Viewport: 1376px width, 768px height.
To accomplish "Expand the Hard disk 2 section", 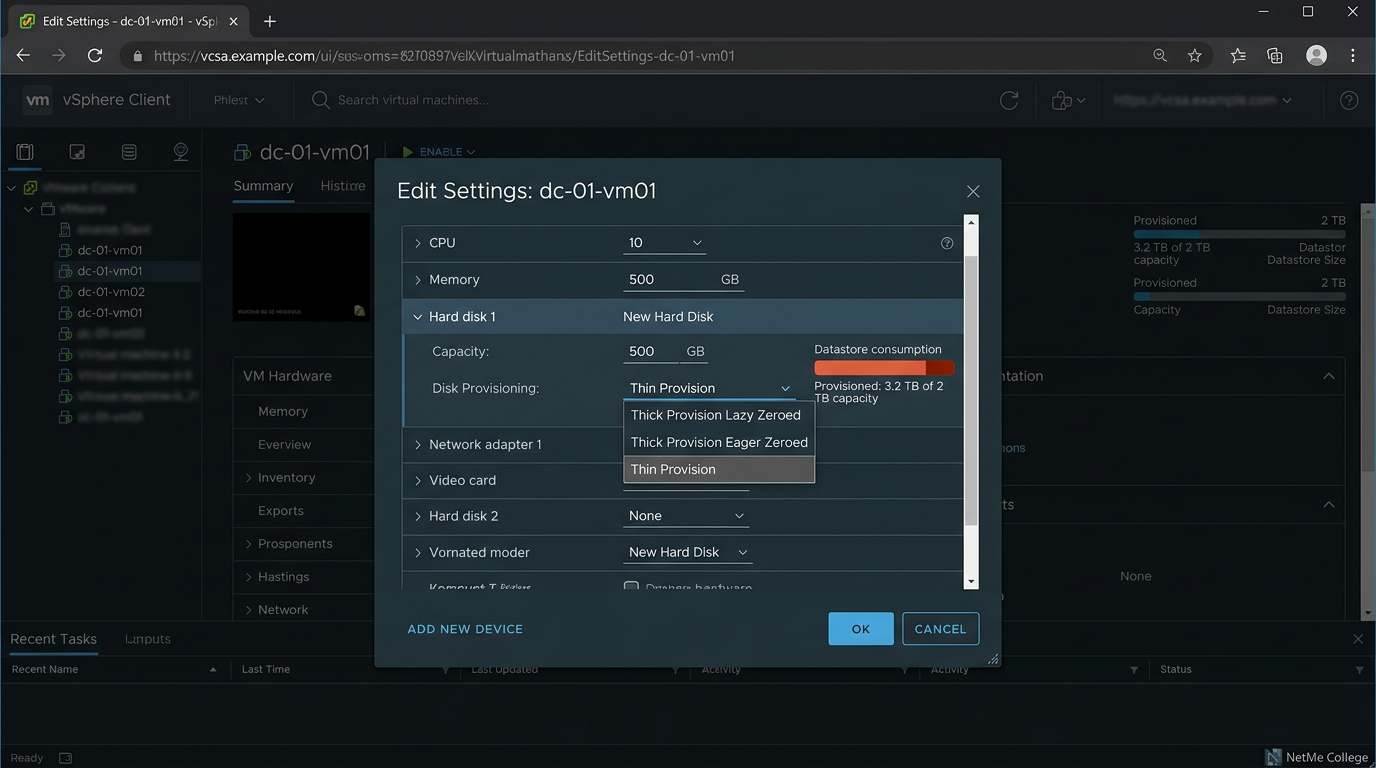I will pos(418,516).
